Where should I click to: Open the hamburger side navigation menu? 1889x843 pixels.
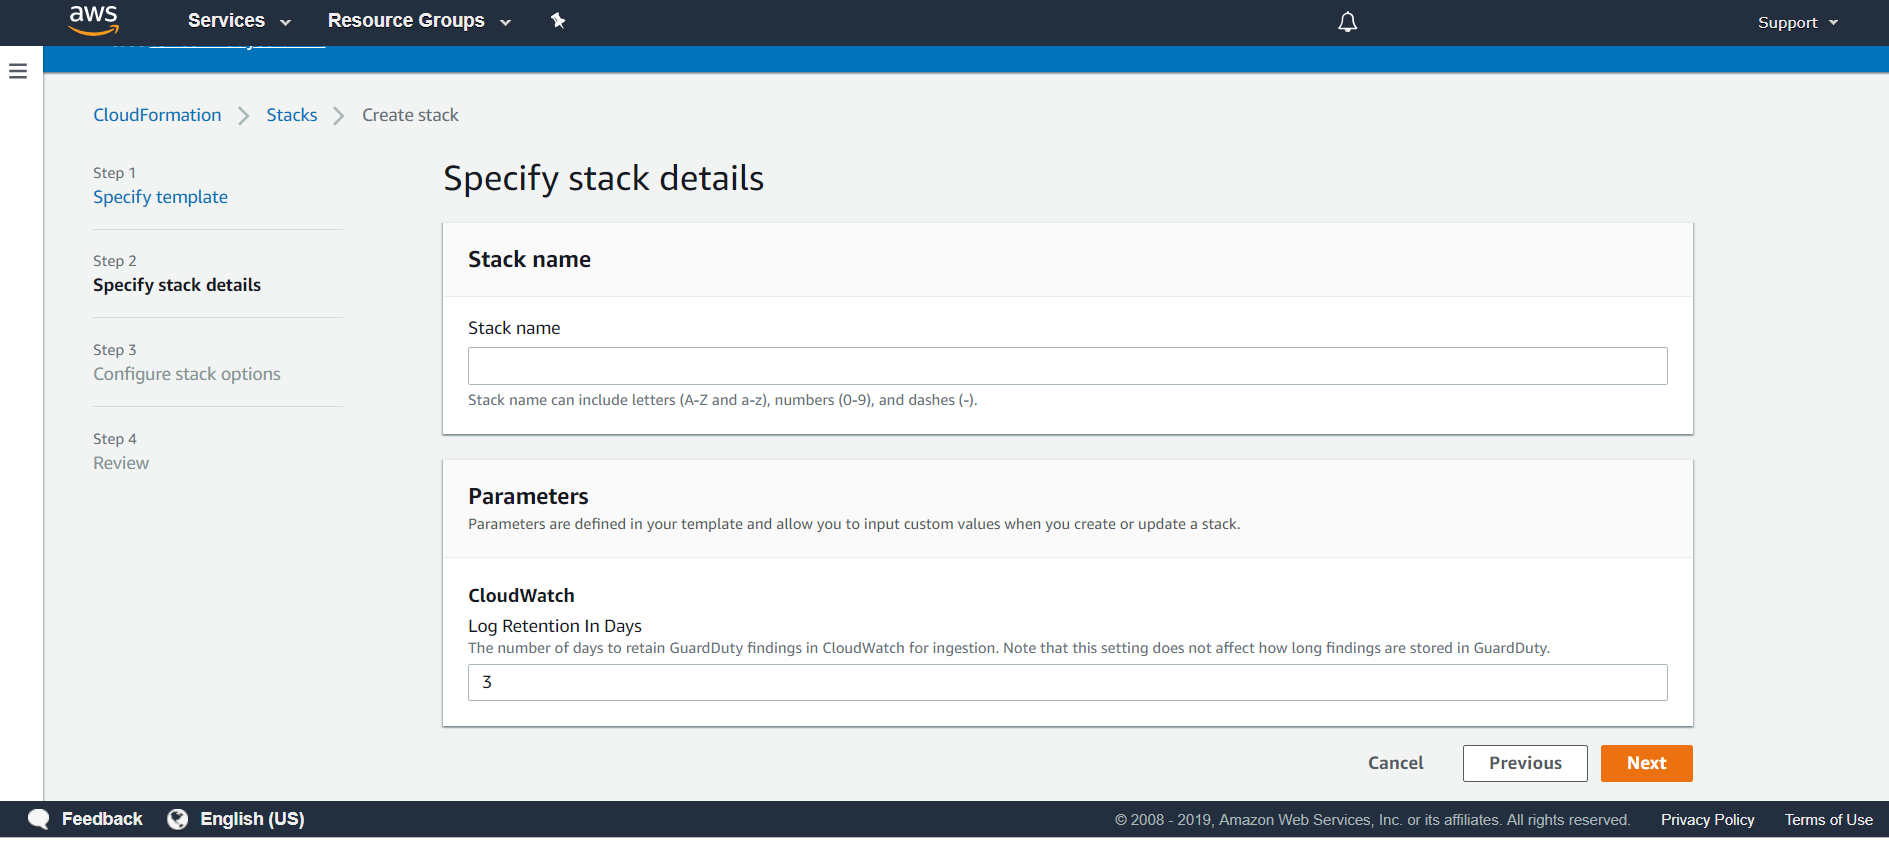pos(18,71)
